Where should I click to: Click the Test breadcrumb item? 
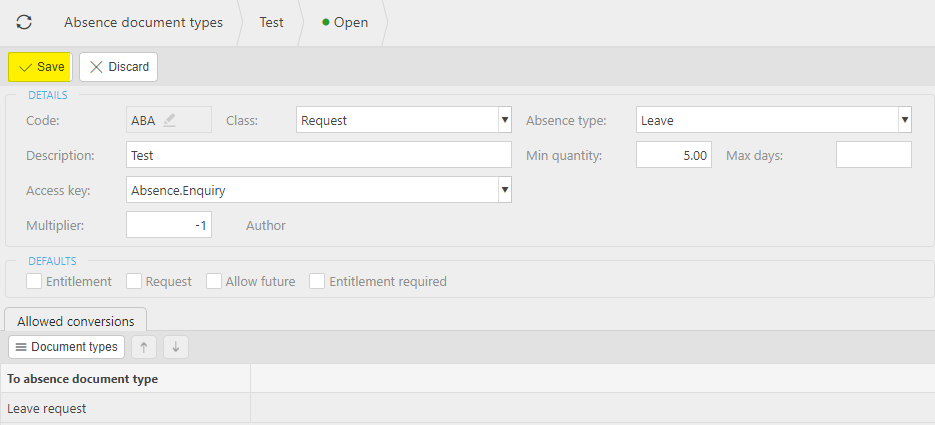coord(271,23)
